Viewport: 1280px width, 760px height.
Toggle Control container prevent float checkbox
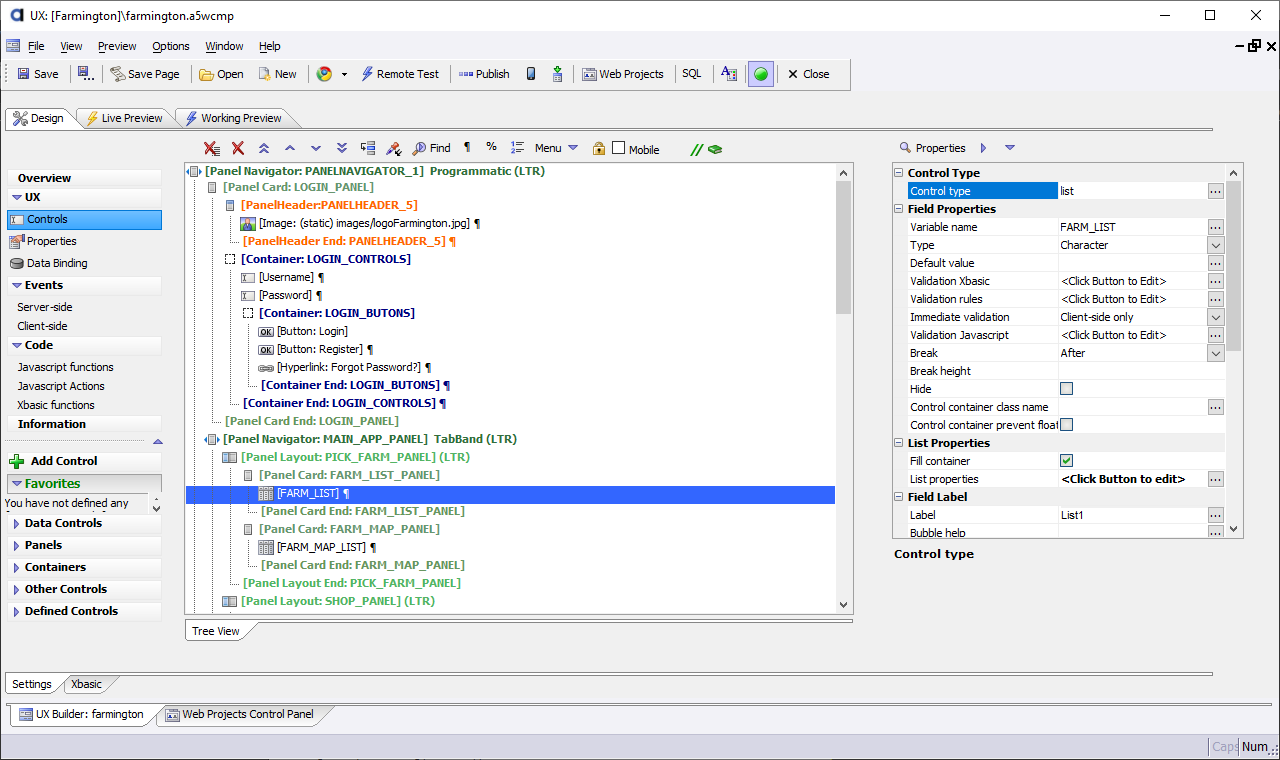[x=1066, y=425]
